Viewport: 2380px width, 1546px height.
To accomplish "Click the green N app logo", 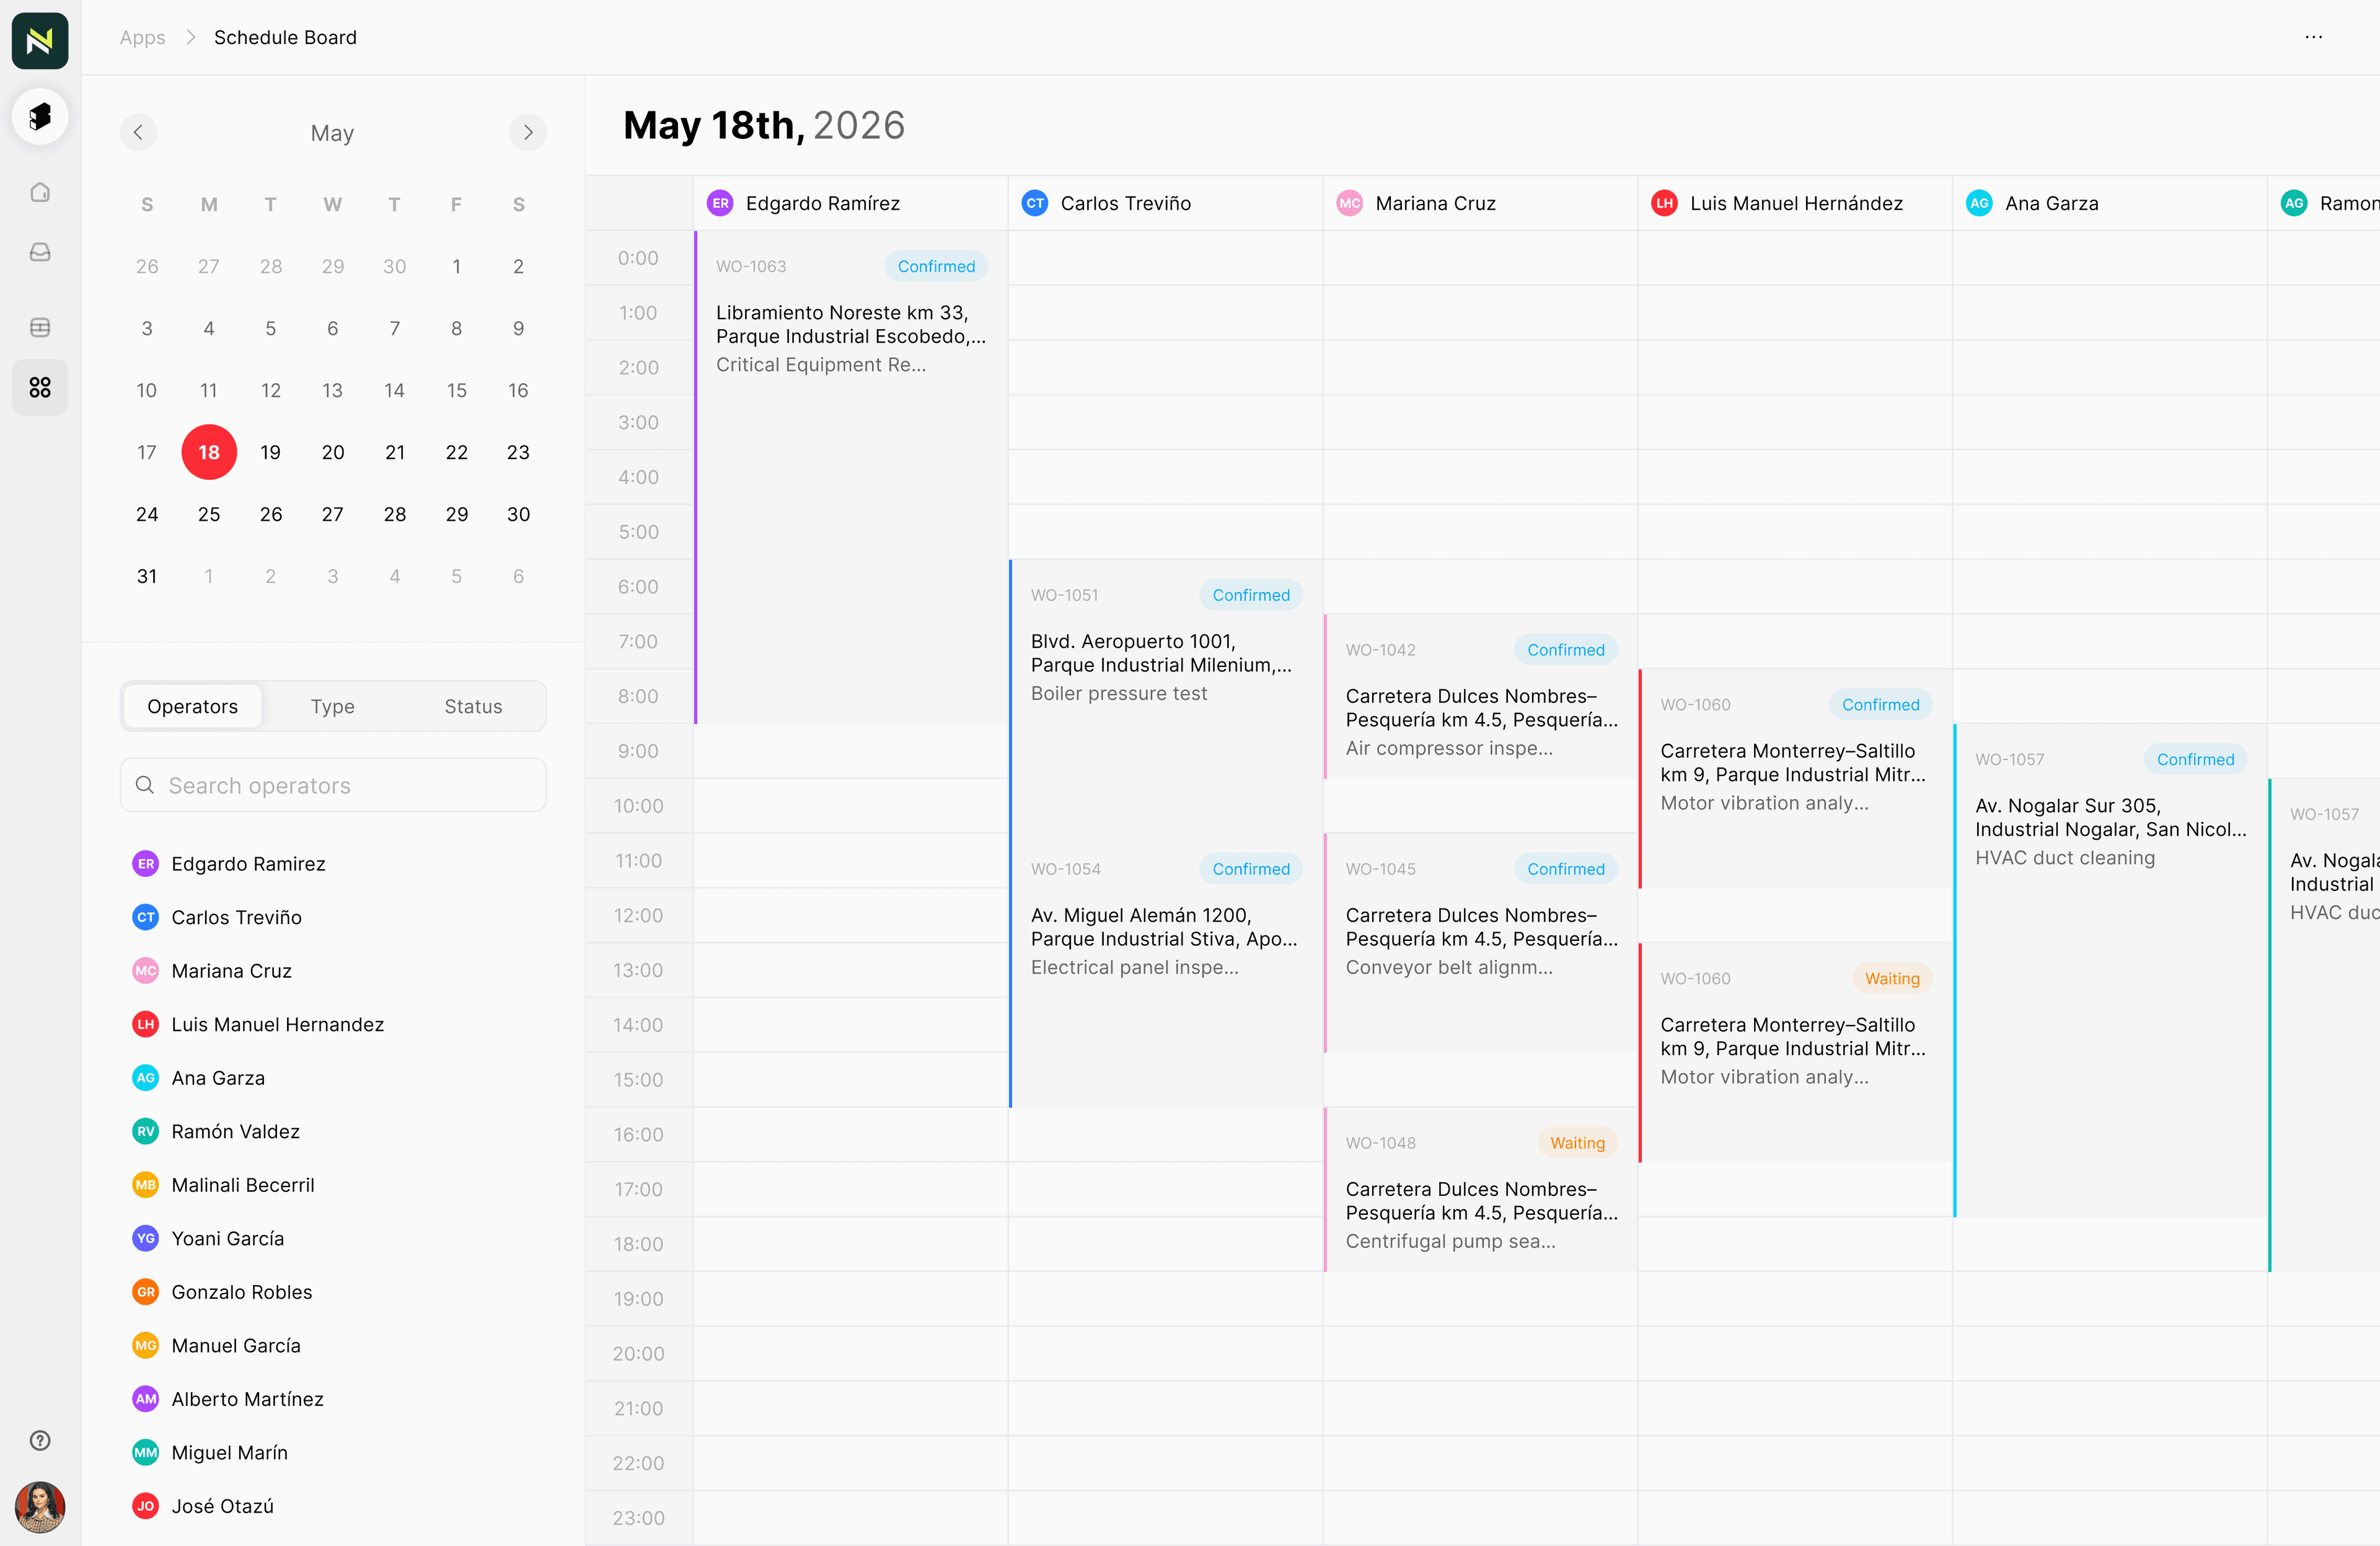I will pos(40,40).
